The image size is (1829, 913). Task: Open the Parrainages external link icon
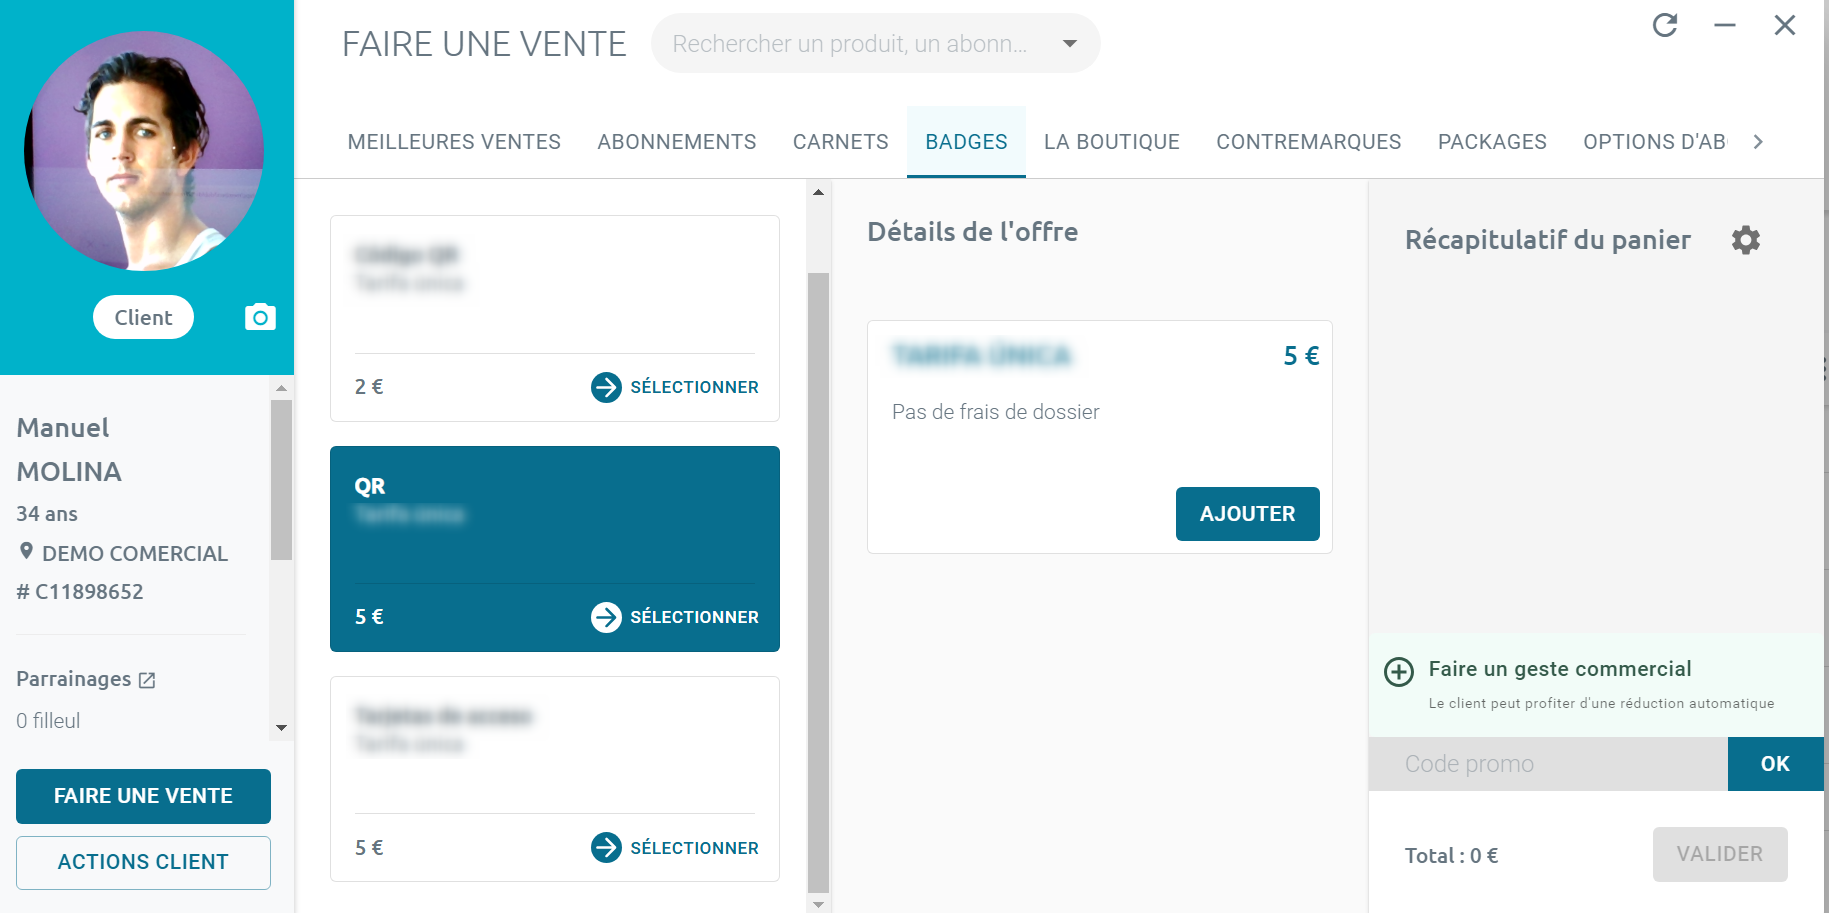click(147, 680)
